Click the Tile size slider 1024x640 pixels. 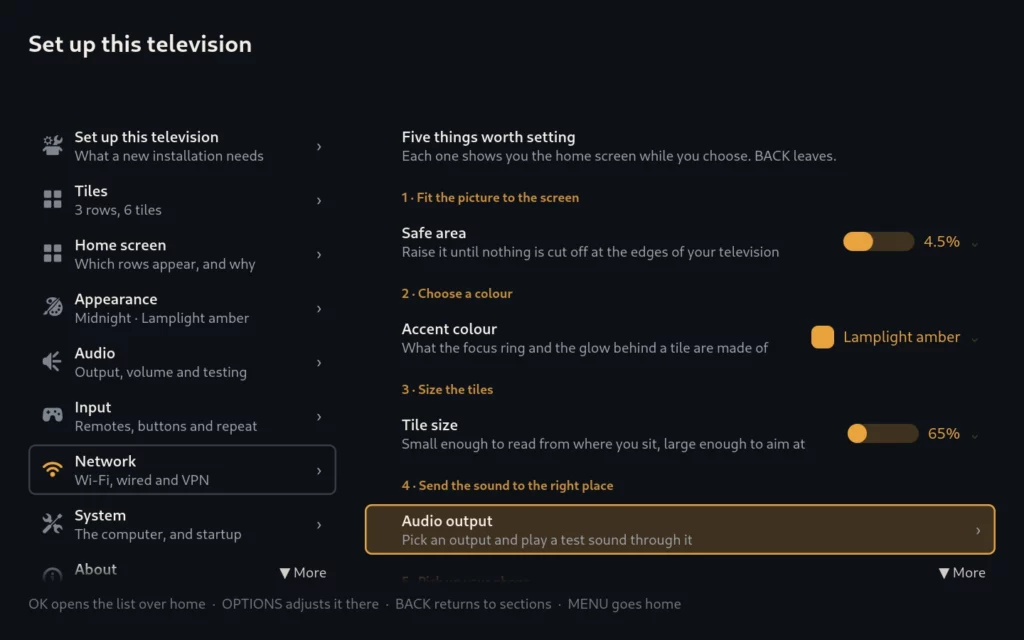(882, 434)
